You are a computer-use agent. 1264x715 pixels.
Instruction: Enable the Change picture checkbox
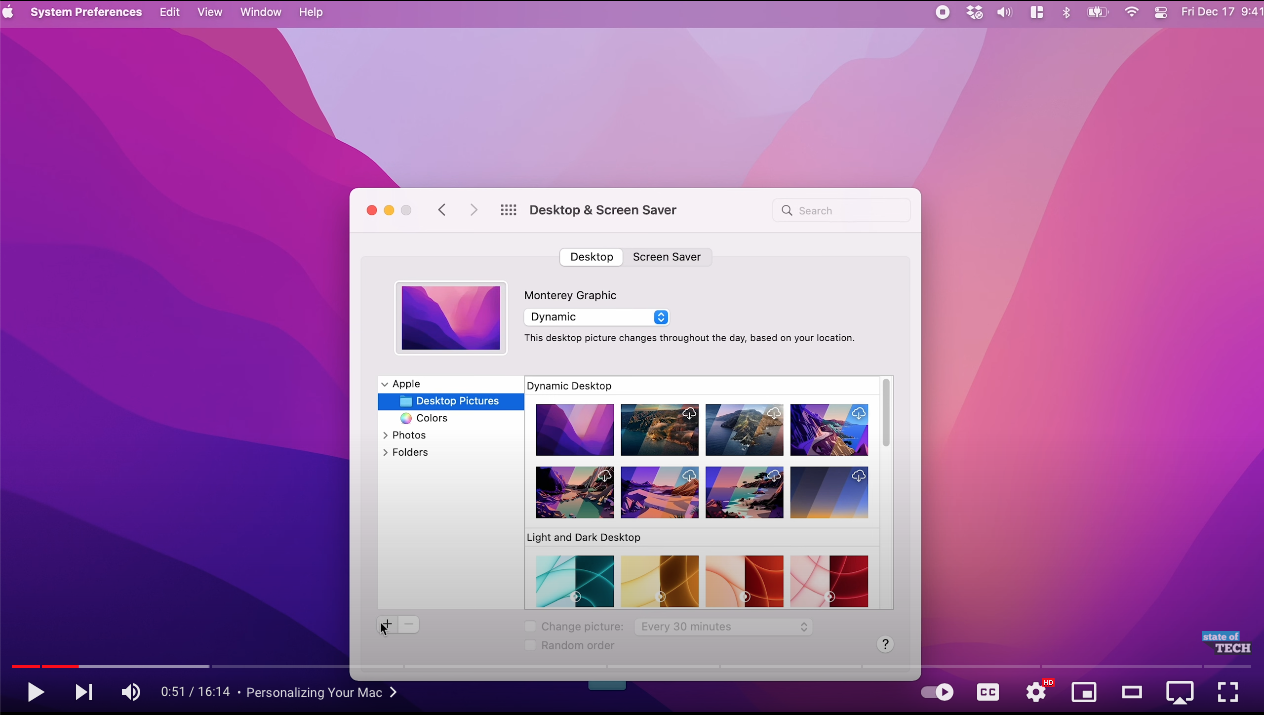click(x=531, y=627)
